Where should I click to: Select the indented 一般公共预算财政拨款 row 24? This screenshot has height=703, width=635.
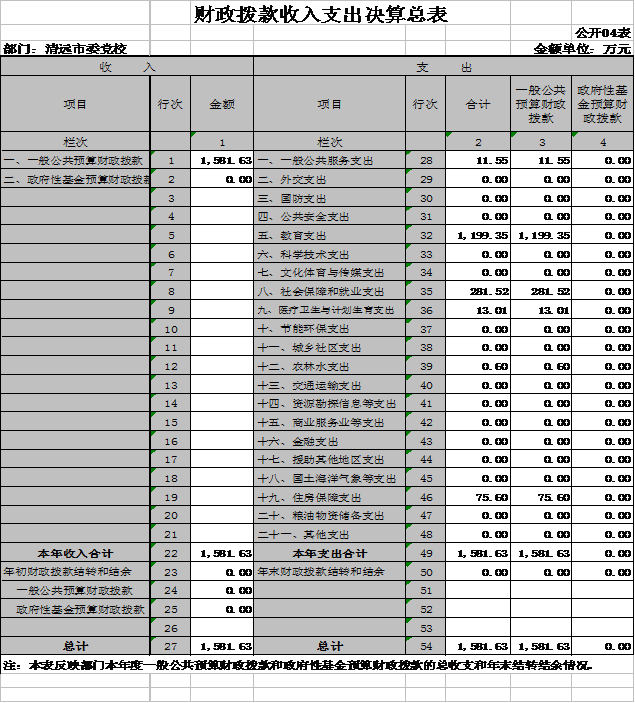pyautogui.click(x=75, y=590)
